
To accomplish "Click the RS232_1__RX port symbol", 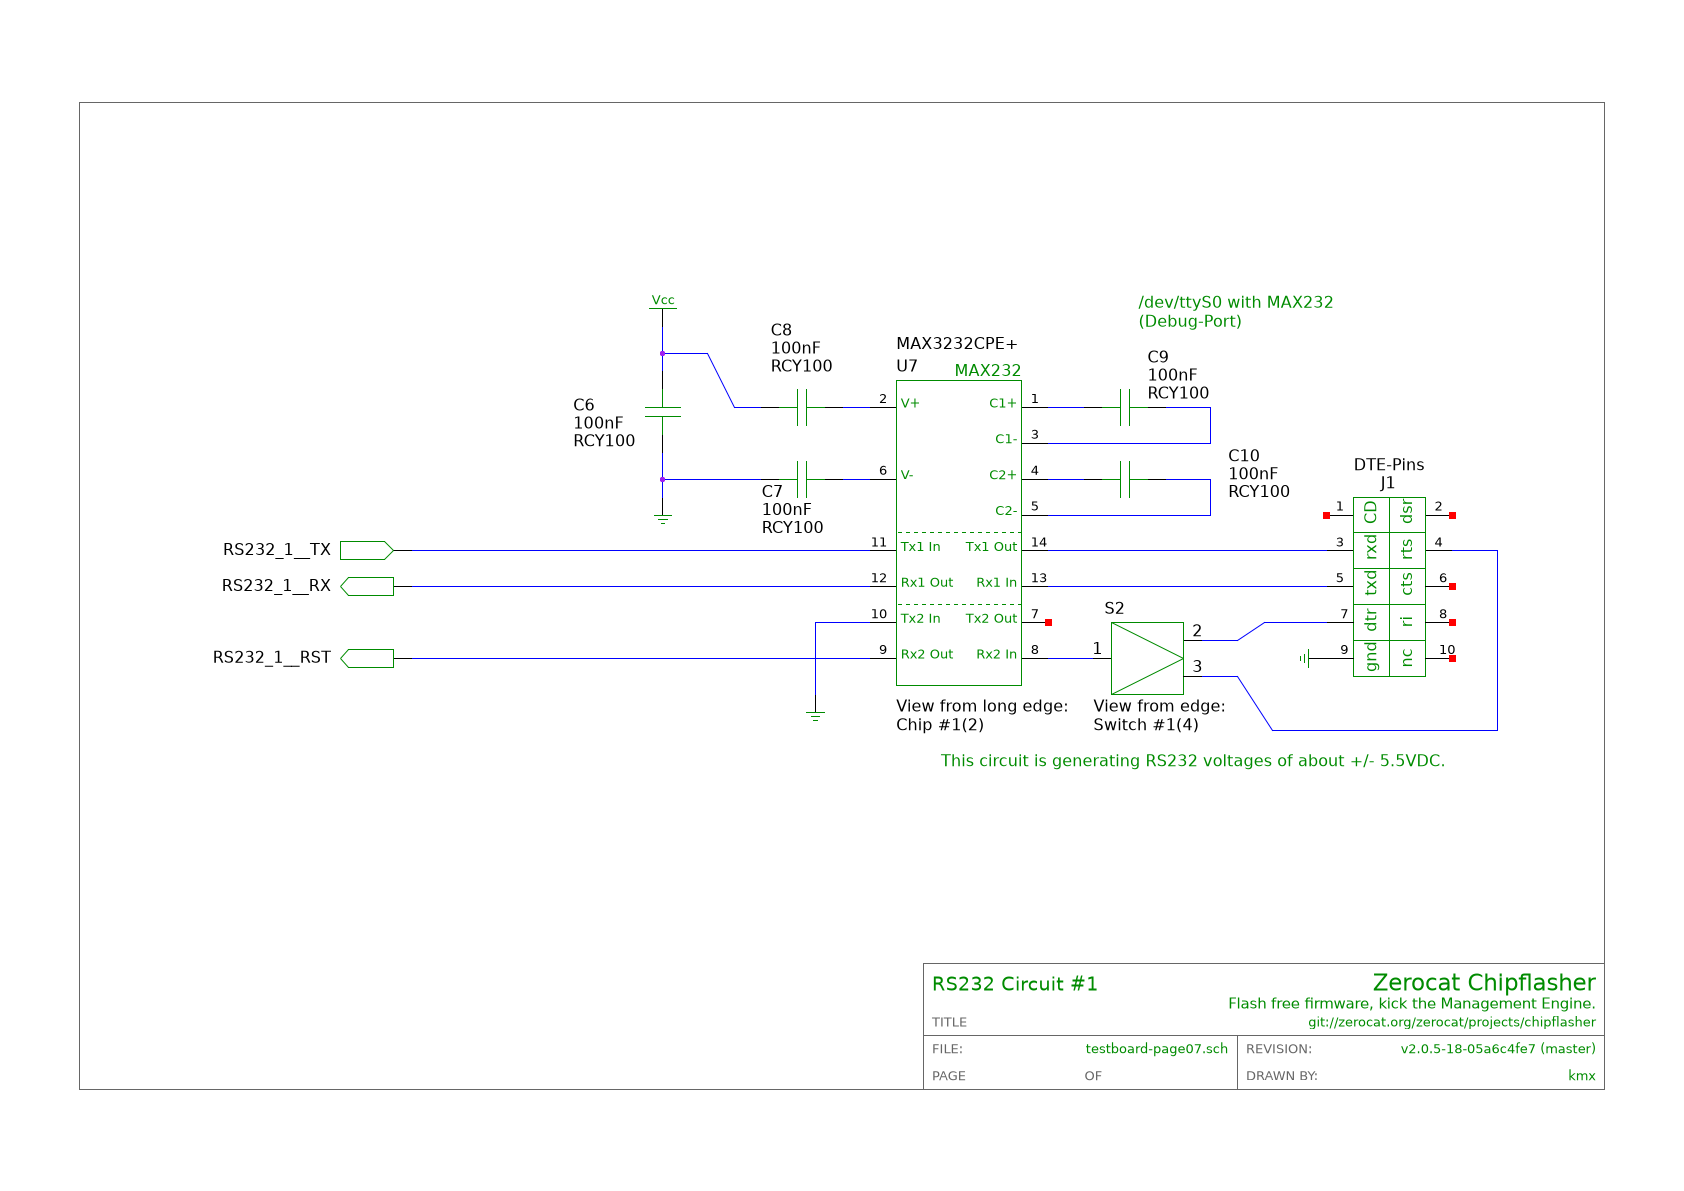I will tap(367, 586).
